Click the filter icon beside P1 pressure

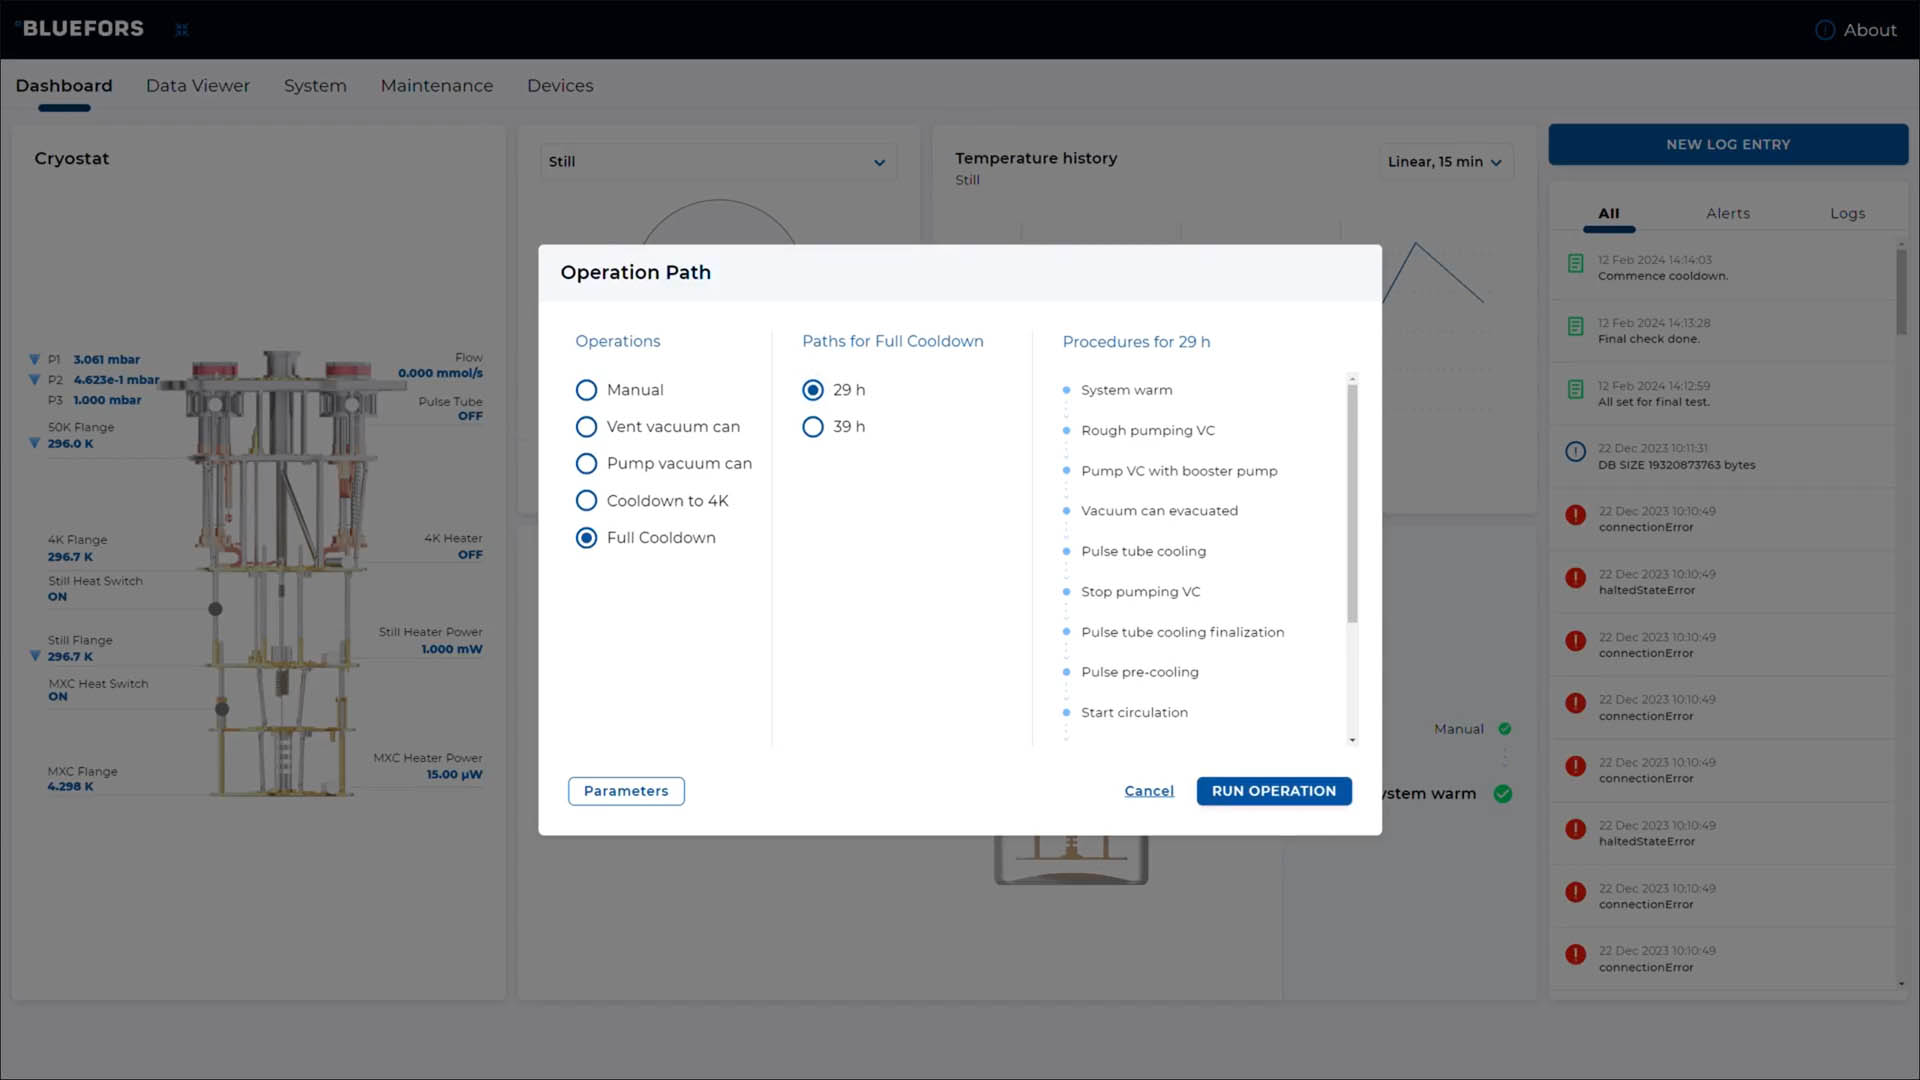click(34, 360)
